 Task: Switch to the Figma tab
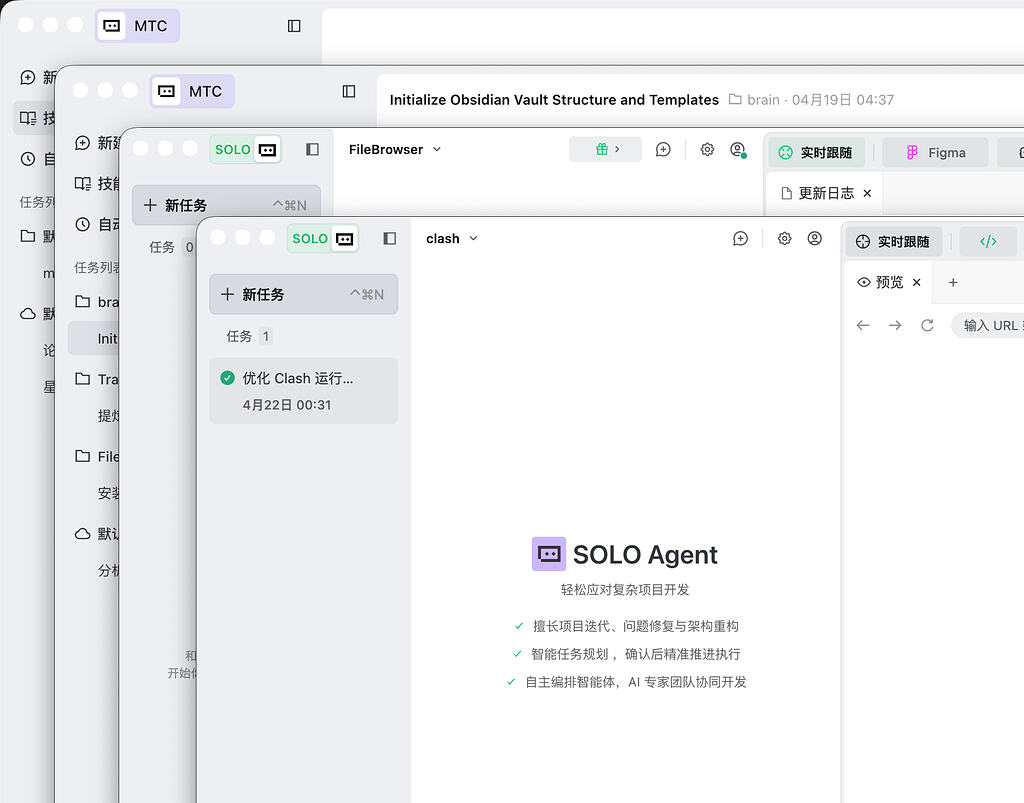pyautogui.click(x=936, y=152)
